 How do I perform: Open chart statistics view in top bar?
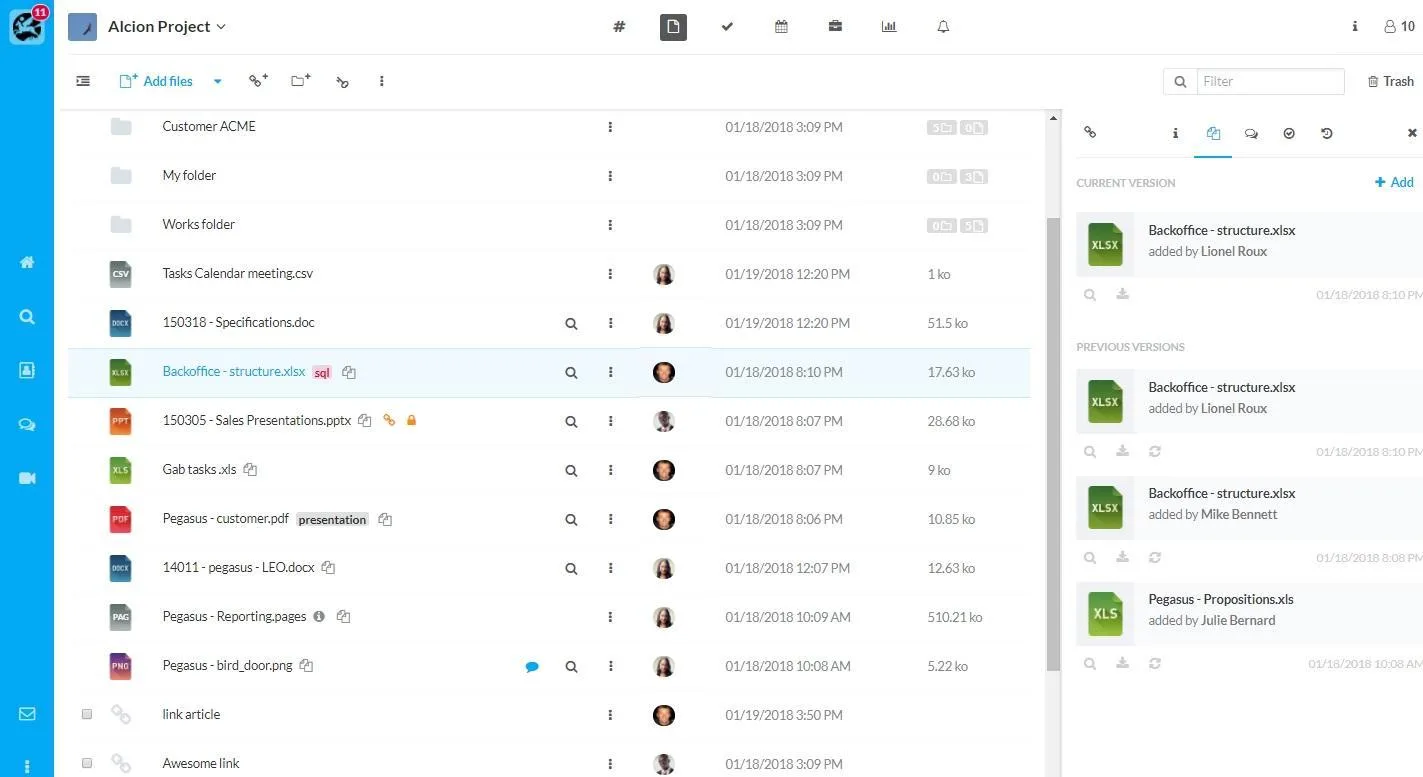(x=889, y=27)
